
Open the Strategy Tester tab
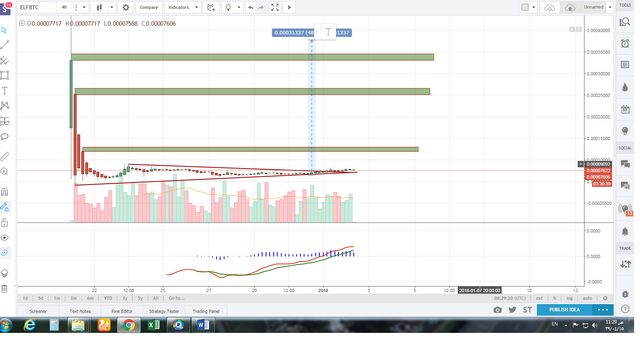[x=164, y=311]
